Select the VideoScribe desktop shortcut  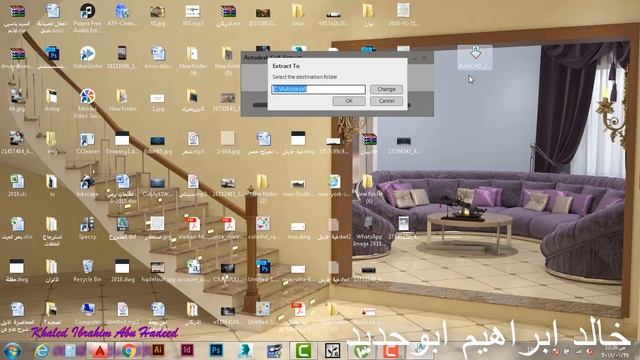click(x=87, y=57)
